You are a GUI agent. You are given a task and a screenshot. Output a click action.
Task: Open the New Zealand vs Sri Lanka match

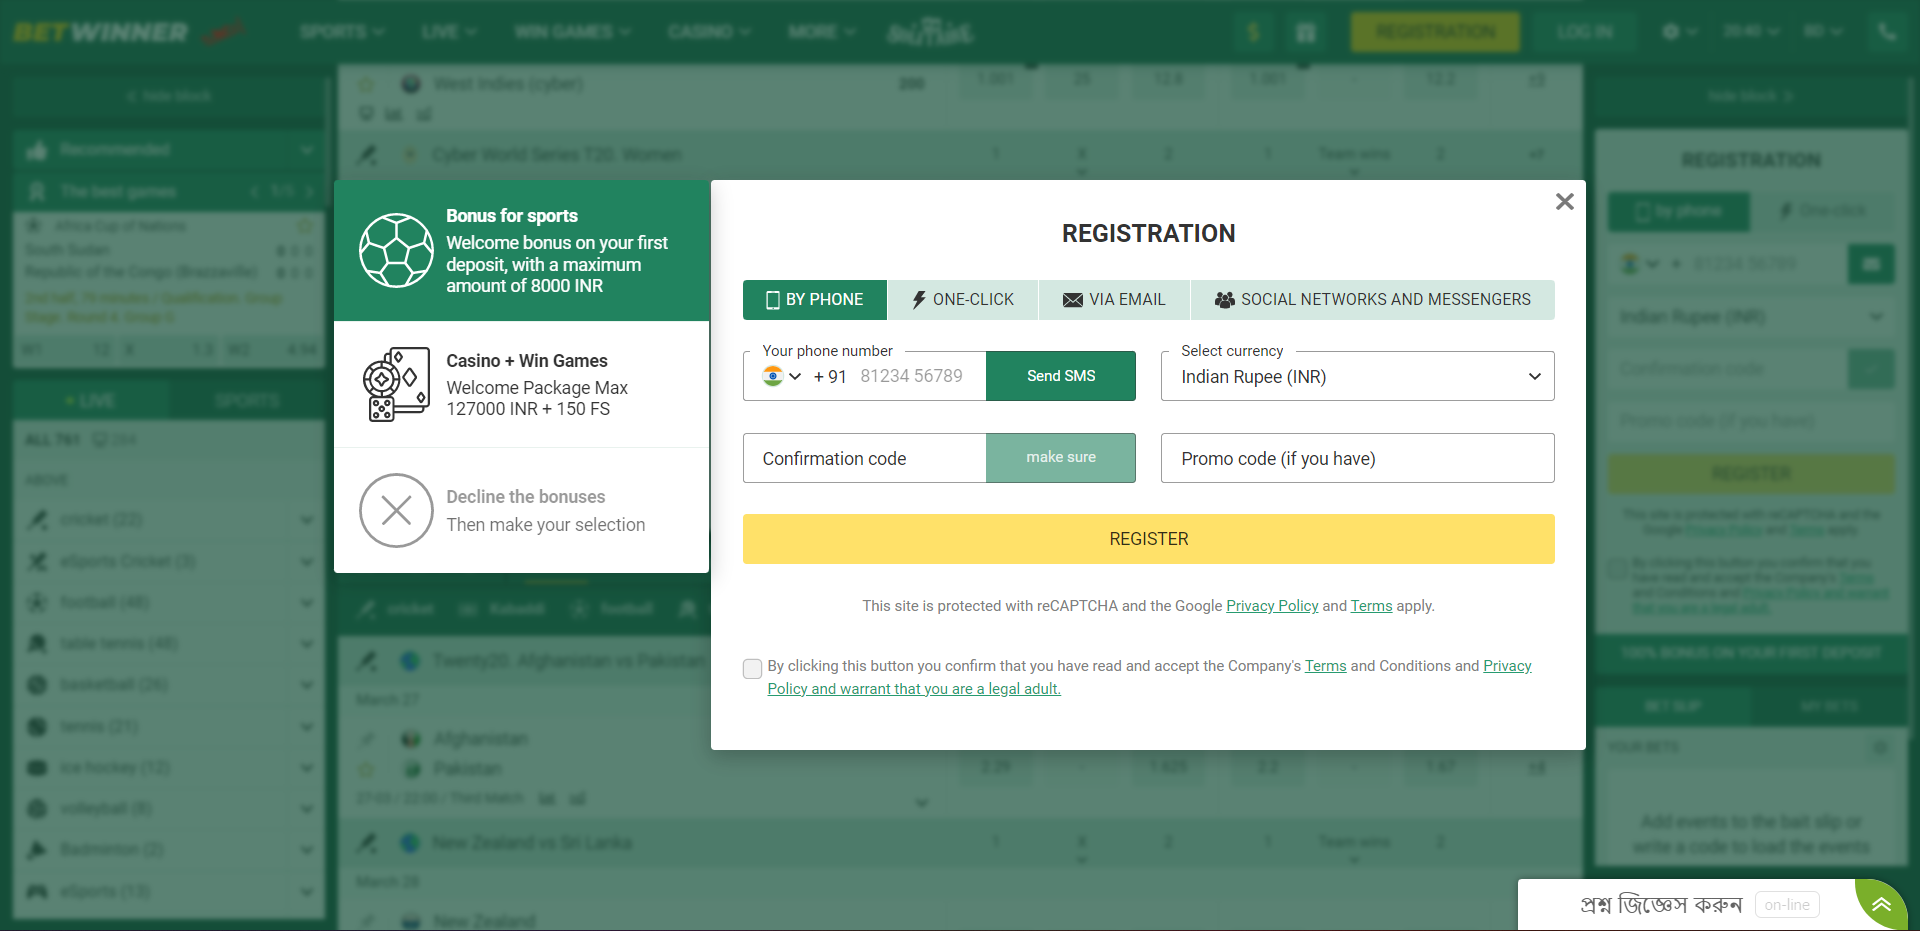[x=532, y=843]
